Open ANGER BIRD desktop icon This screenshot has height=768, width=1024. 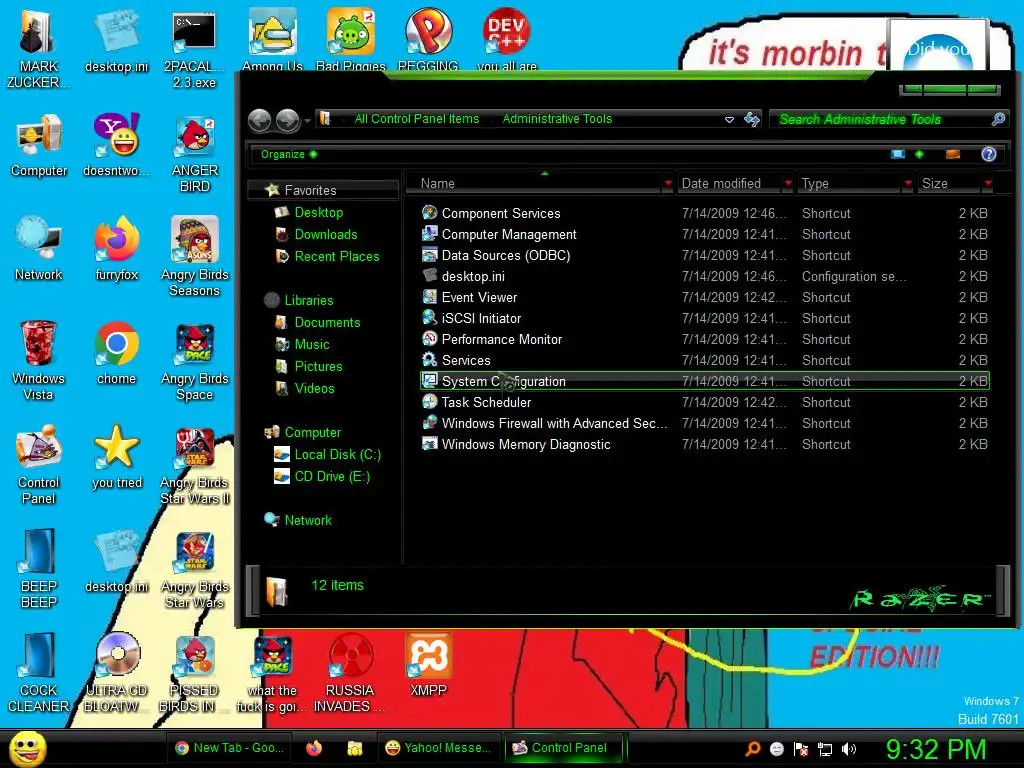[195, 154]
